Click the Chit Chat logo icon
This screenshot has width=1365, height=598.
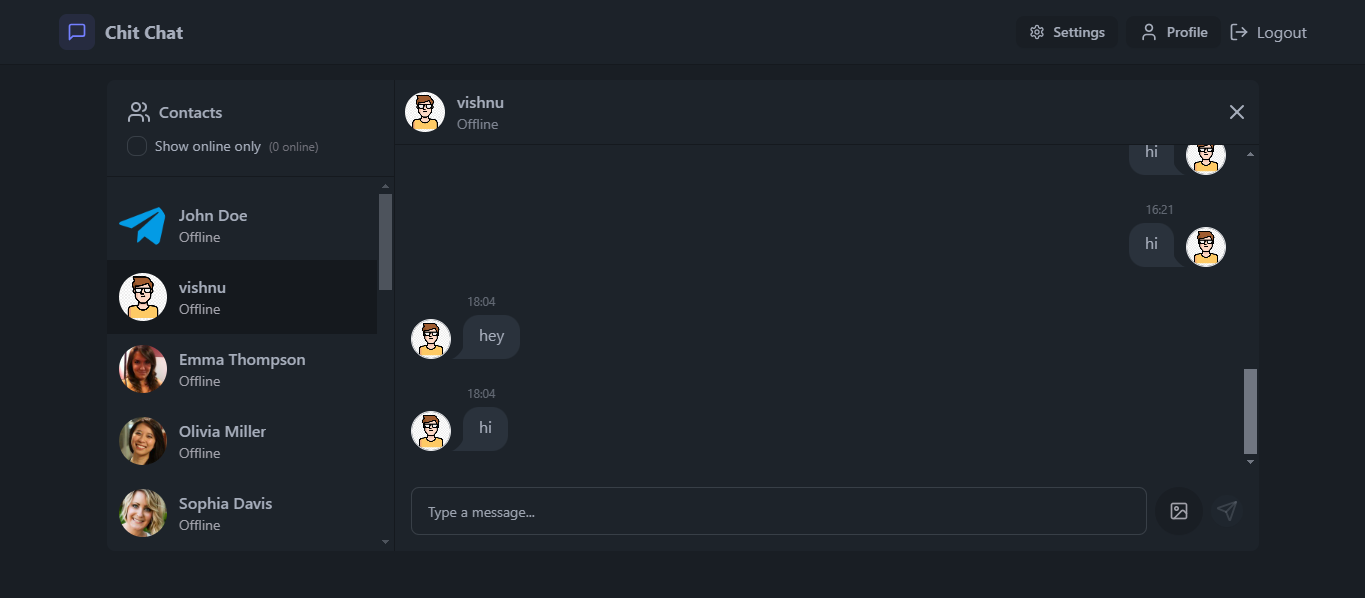pos(77,32)
